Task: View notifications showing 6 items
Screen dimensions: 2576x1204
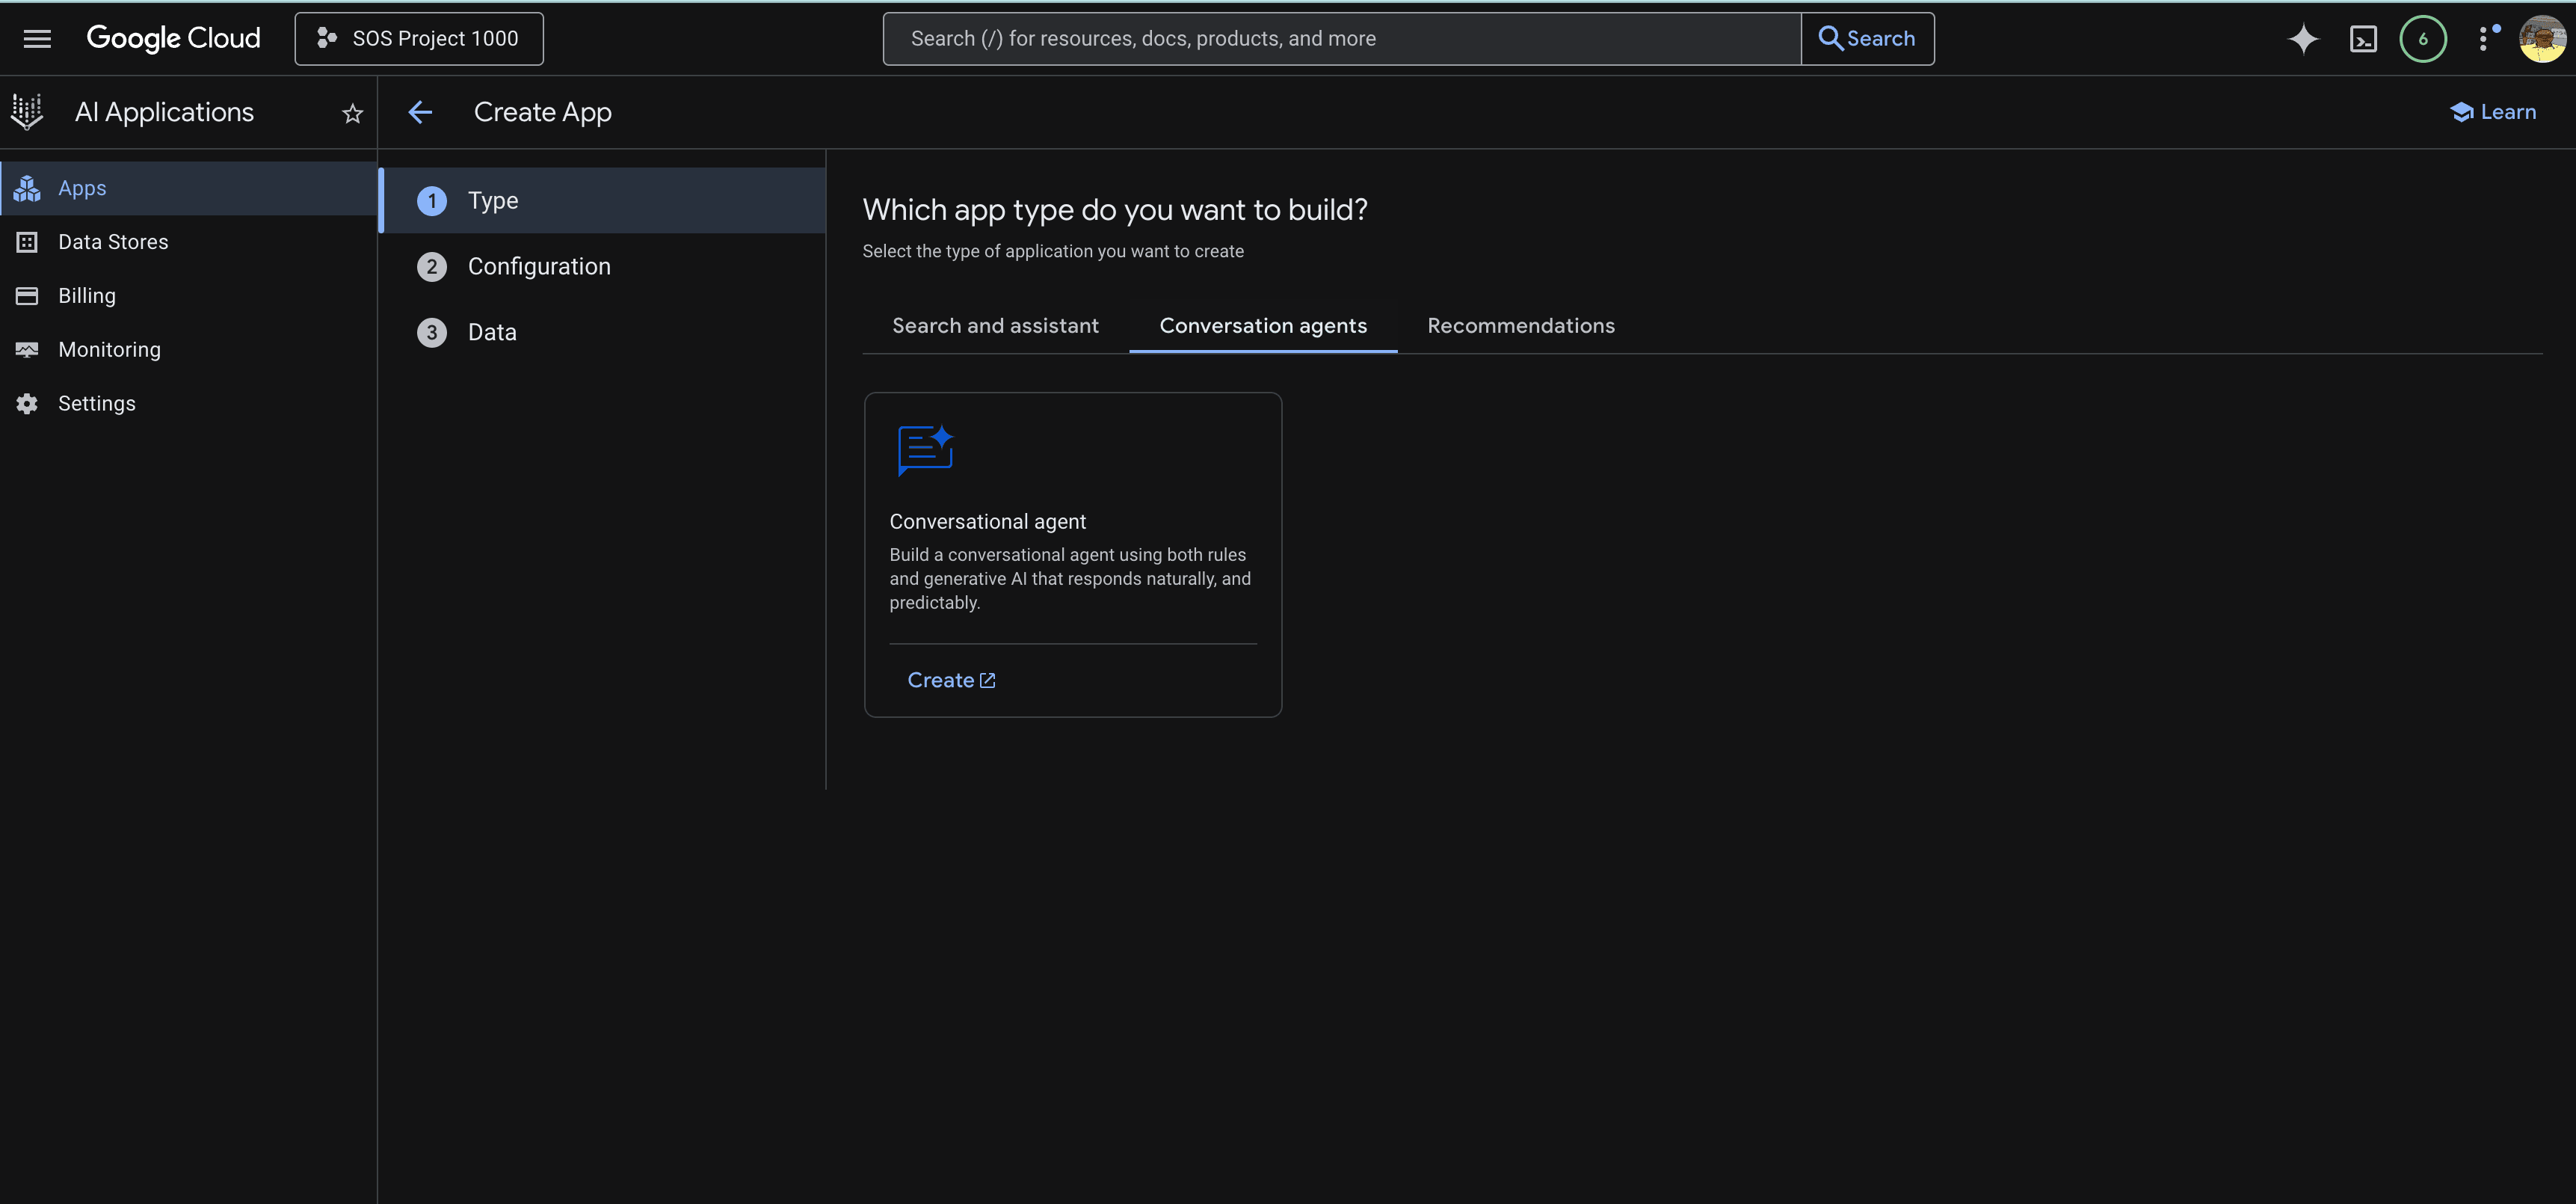Action: pyautogui.click(x=2423, y=38)
